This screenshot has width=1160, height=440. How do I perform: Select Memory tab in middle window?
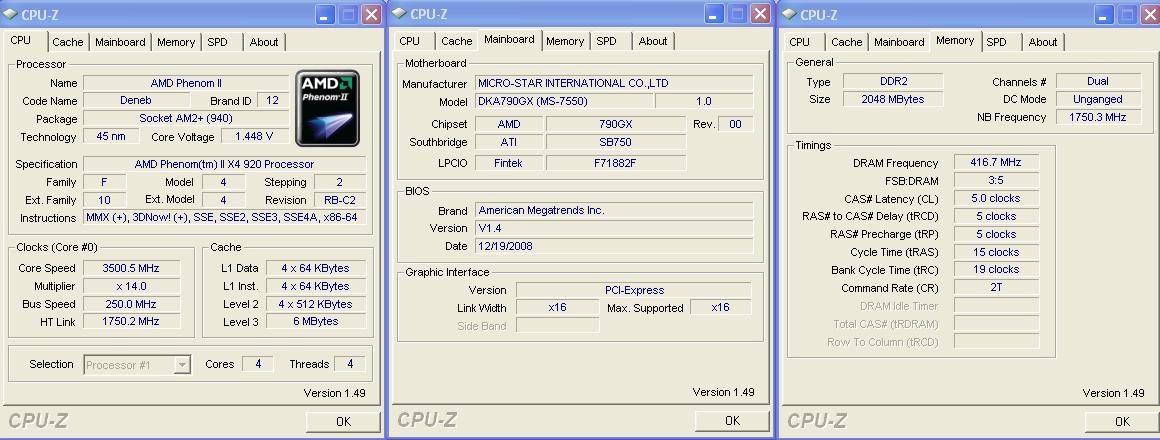click(565, 41)
